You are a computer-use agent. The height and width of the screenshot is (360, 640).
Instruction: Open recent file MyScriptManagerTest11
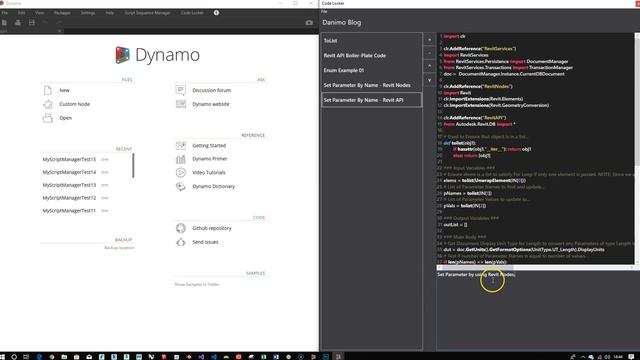click(x=69, y=211)
